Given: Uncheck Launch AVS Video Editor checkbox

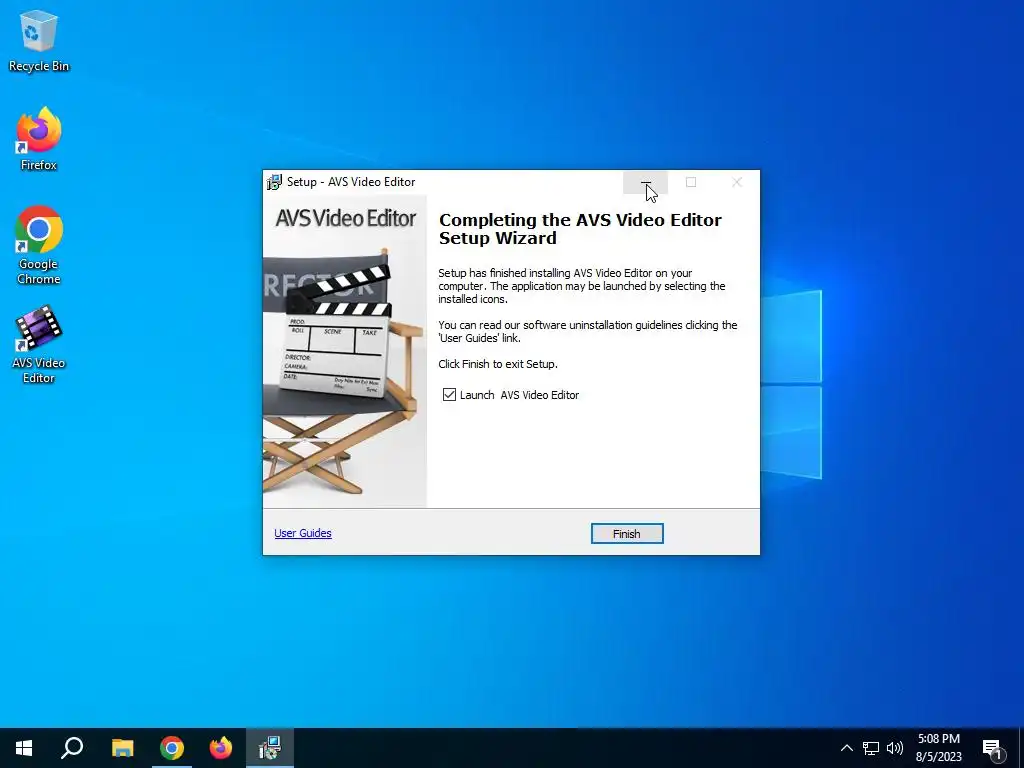Looking at the screenshot, I should pyautogui.click(x=449, y=394).
